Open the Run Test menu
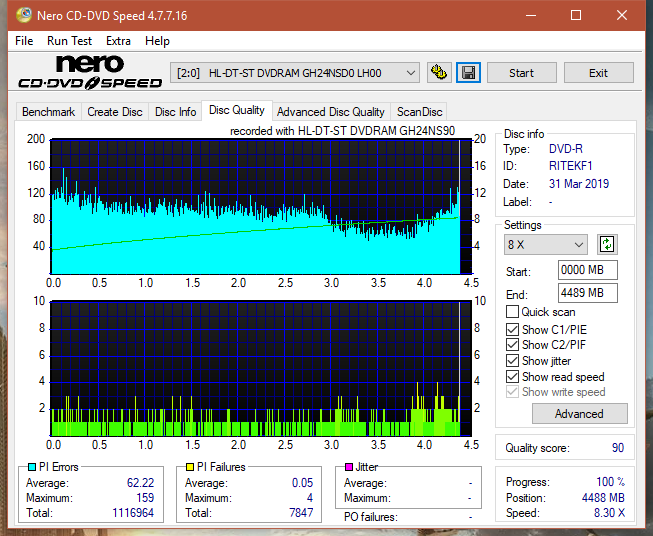Image resolution: width=653 pixels, height=536 pixels. click(x=69, y=41)
